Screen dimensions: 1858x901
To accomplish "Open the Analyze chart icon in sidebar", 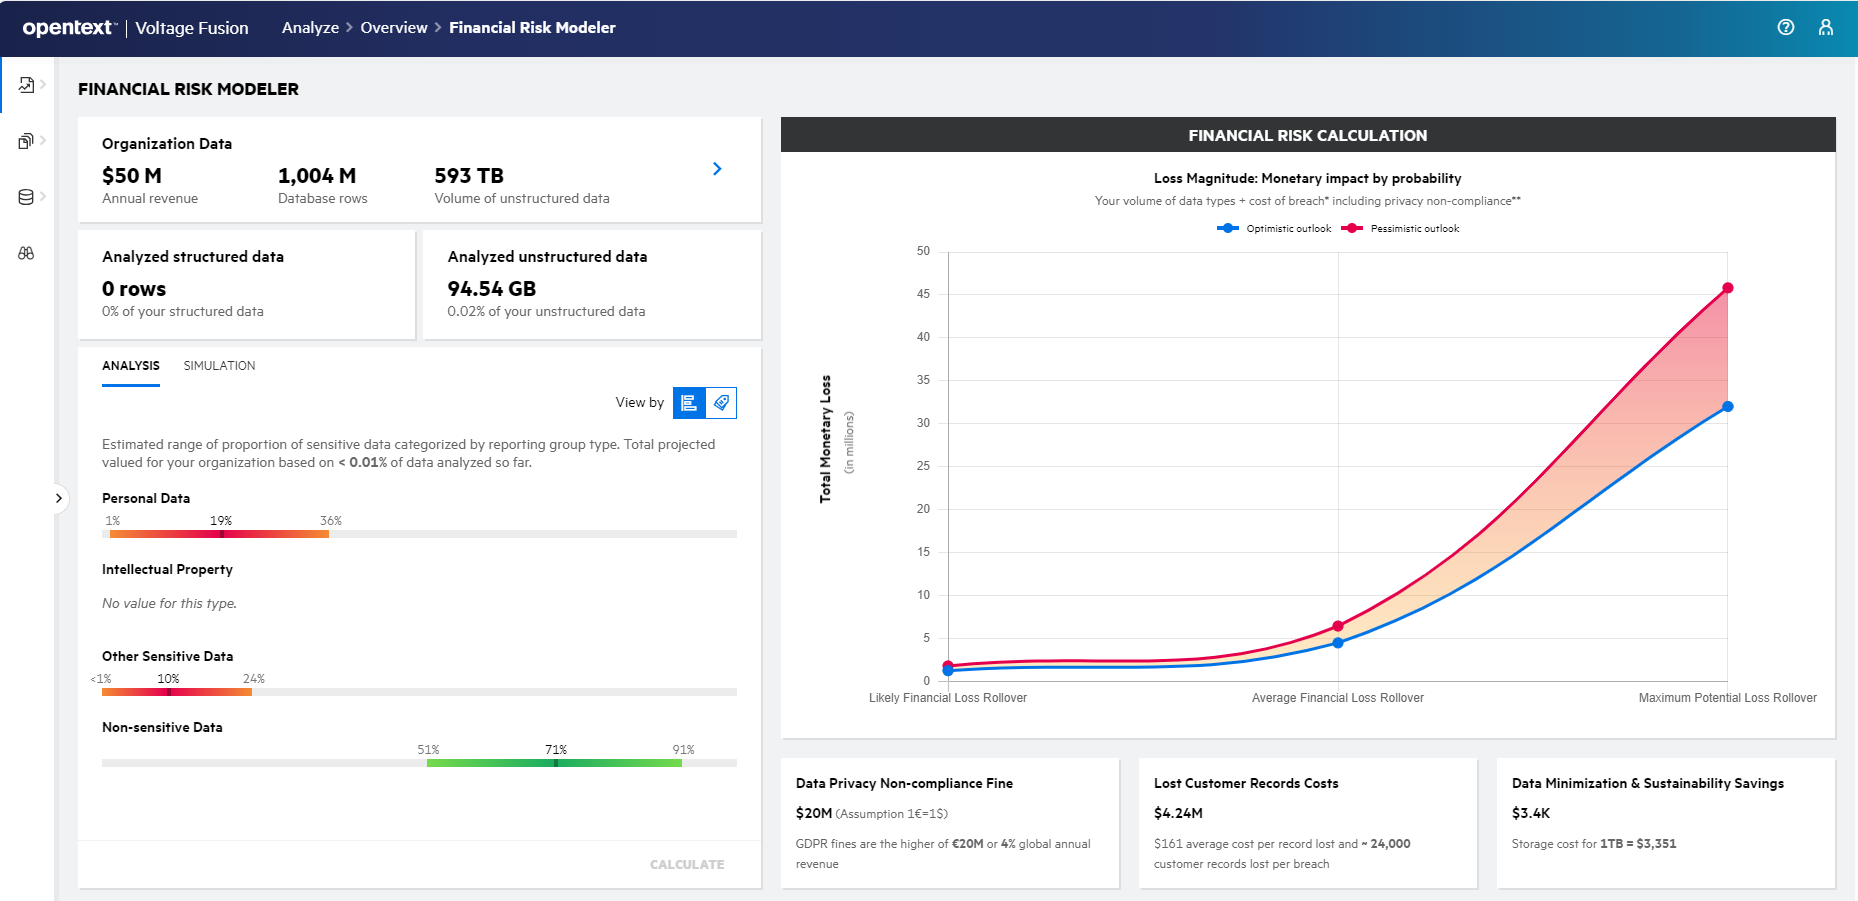I will click(26, 85).
